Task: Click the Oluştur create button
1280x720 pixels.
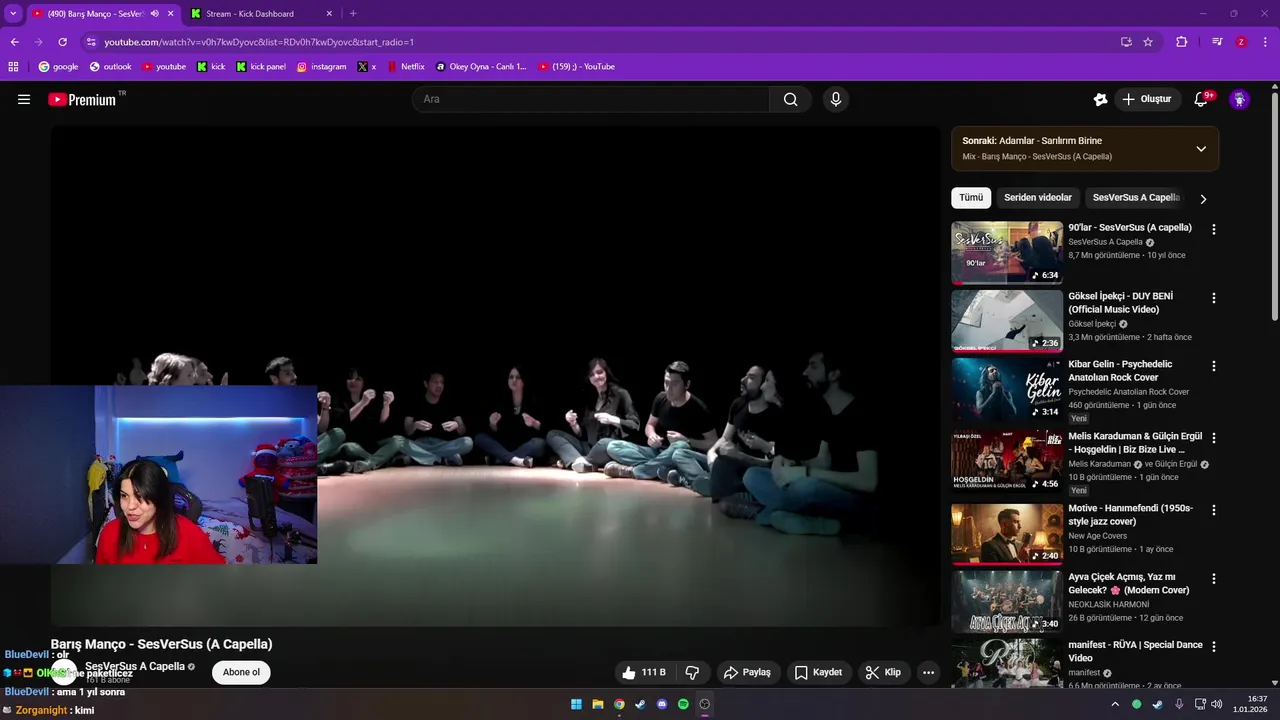Action: pyautogui.click(x=1146, y=99)
